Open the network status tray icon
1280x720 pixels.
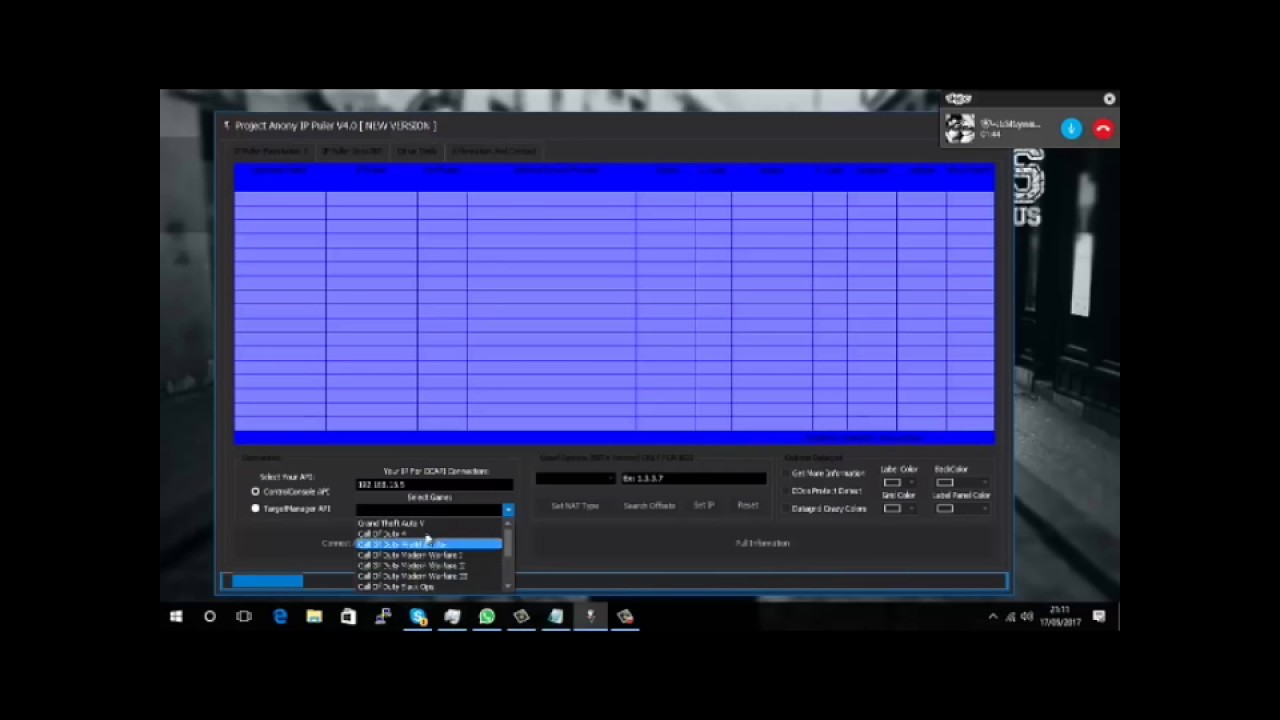coord(1010,617)
